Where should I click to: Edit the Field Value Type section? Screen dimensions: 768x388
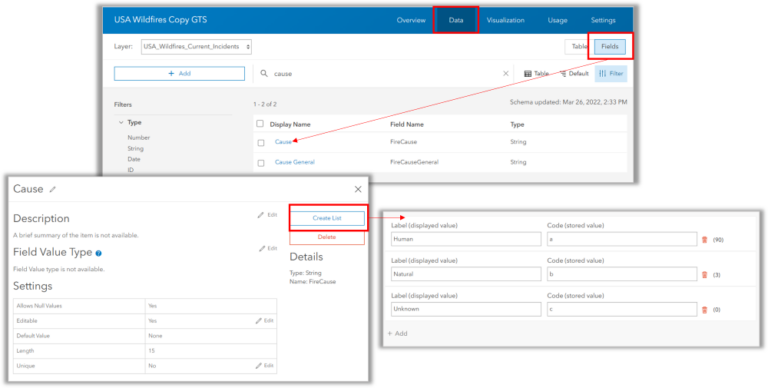tap(267, 249)
